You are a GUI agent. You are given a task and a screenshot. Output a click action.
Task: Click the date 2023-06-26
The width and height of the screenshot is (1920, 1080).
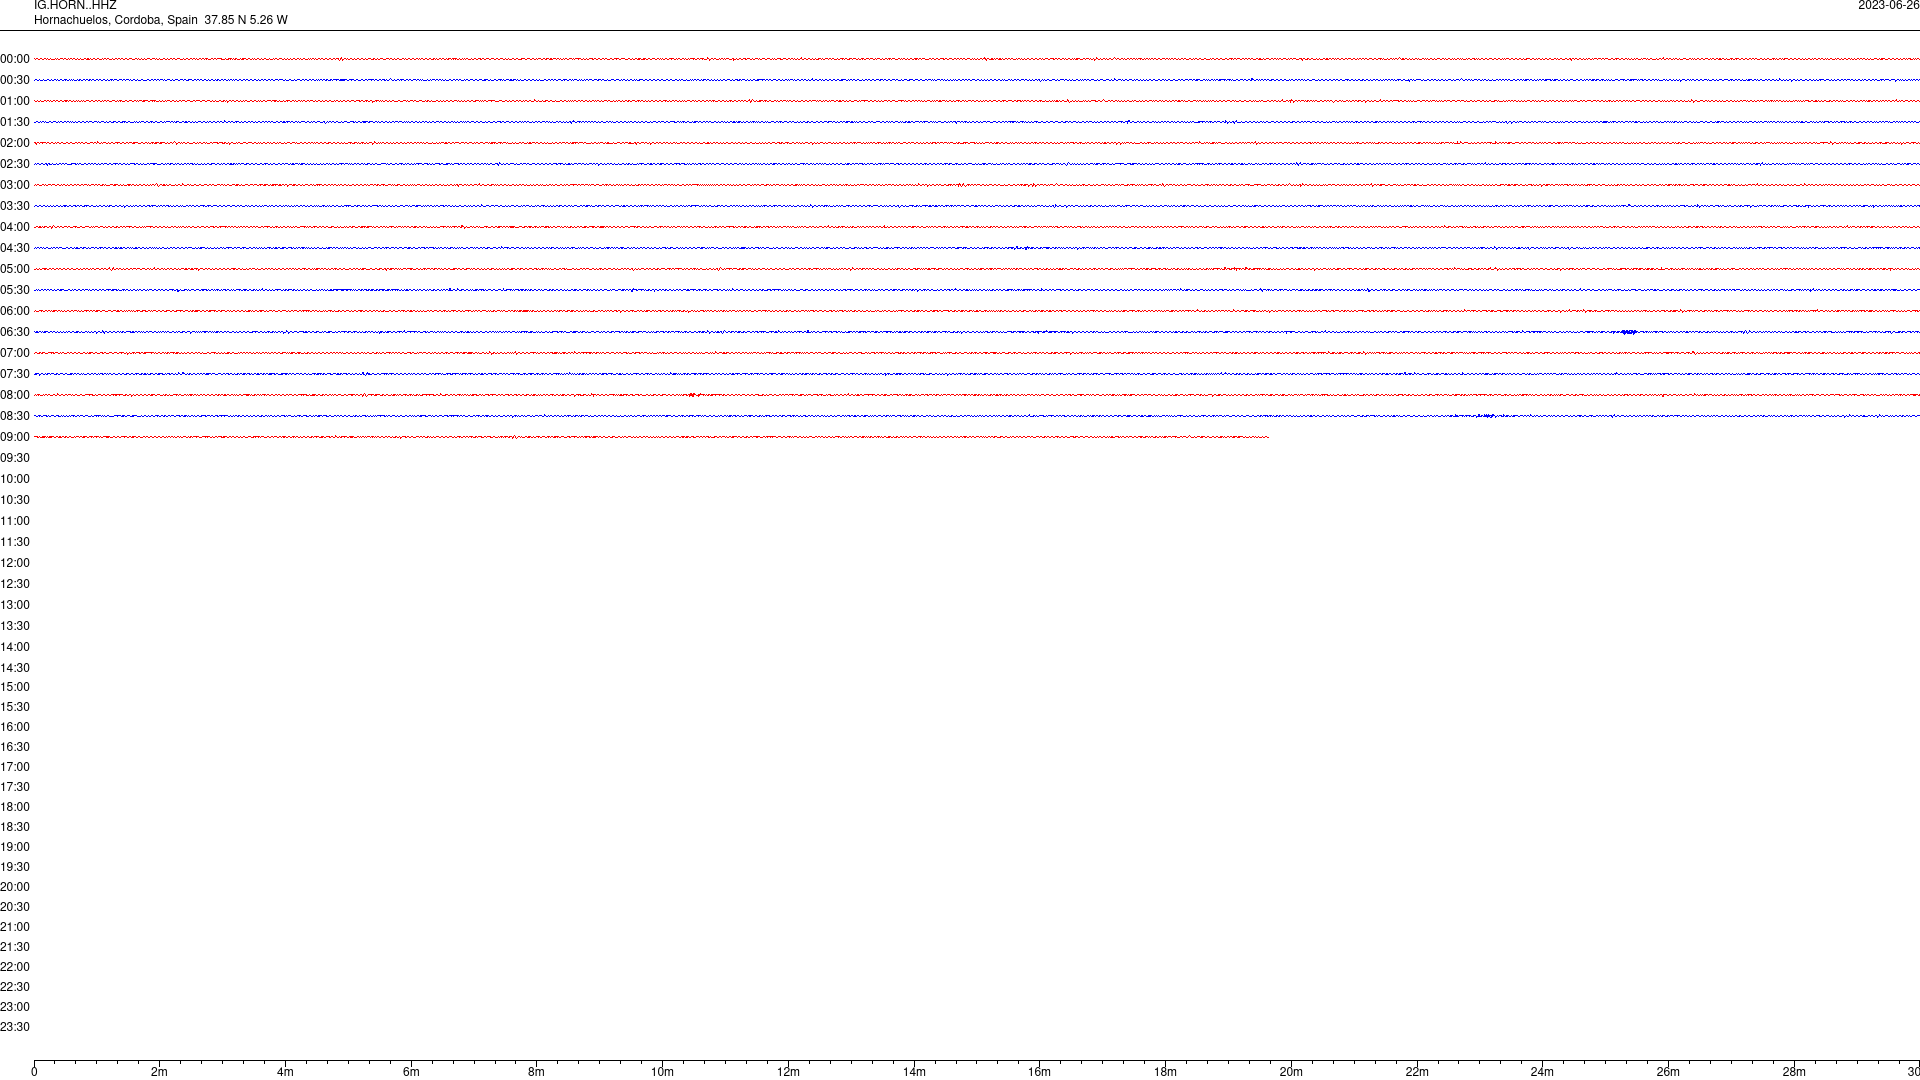pos(1888,6)
